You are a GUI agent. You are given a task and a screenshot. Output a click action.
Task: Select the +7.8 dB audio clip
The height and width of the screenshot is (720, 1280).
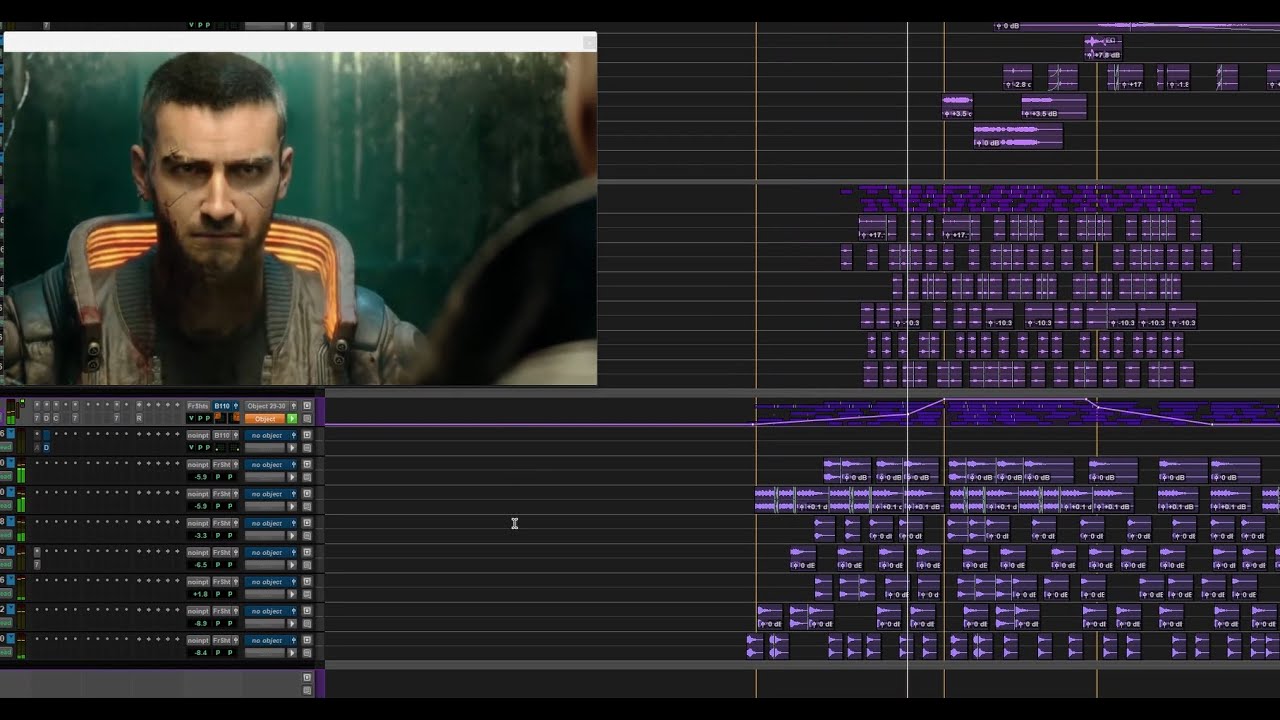1103,48
